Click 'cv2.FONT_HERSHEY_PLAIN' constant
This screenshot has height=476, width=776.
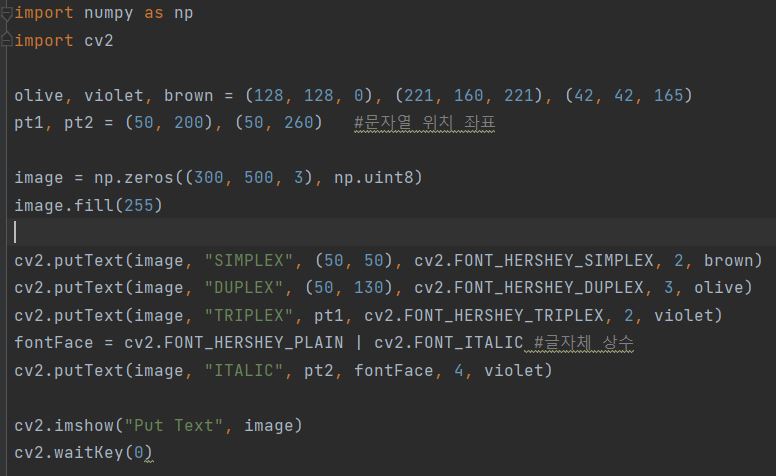point(234,342)
